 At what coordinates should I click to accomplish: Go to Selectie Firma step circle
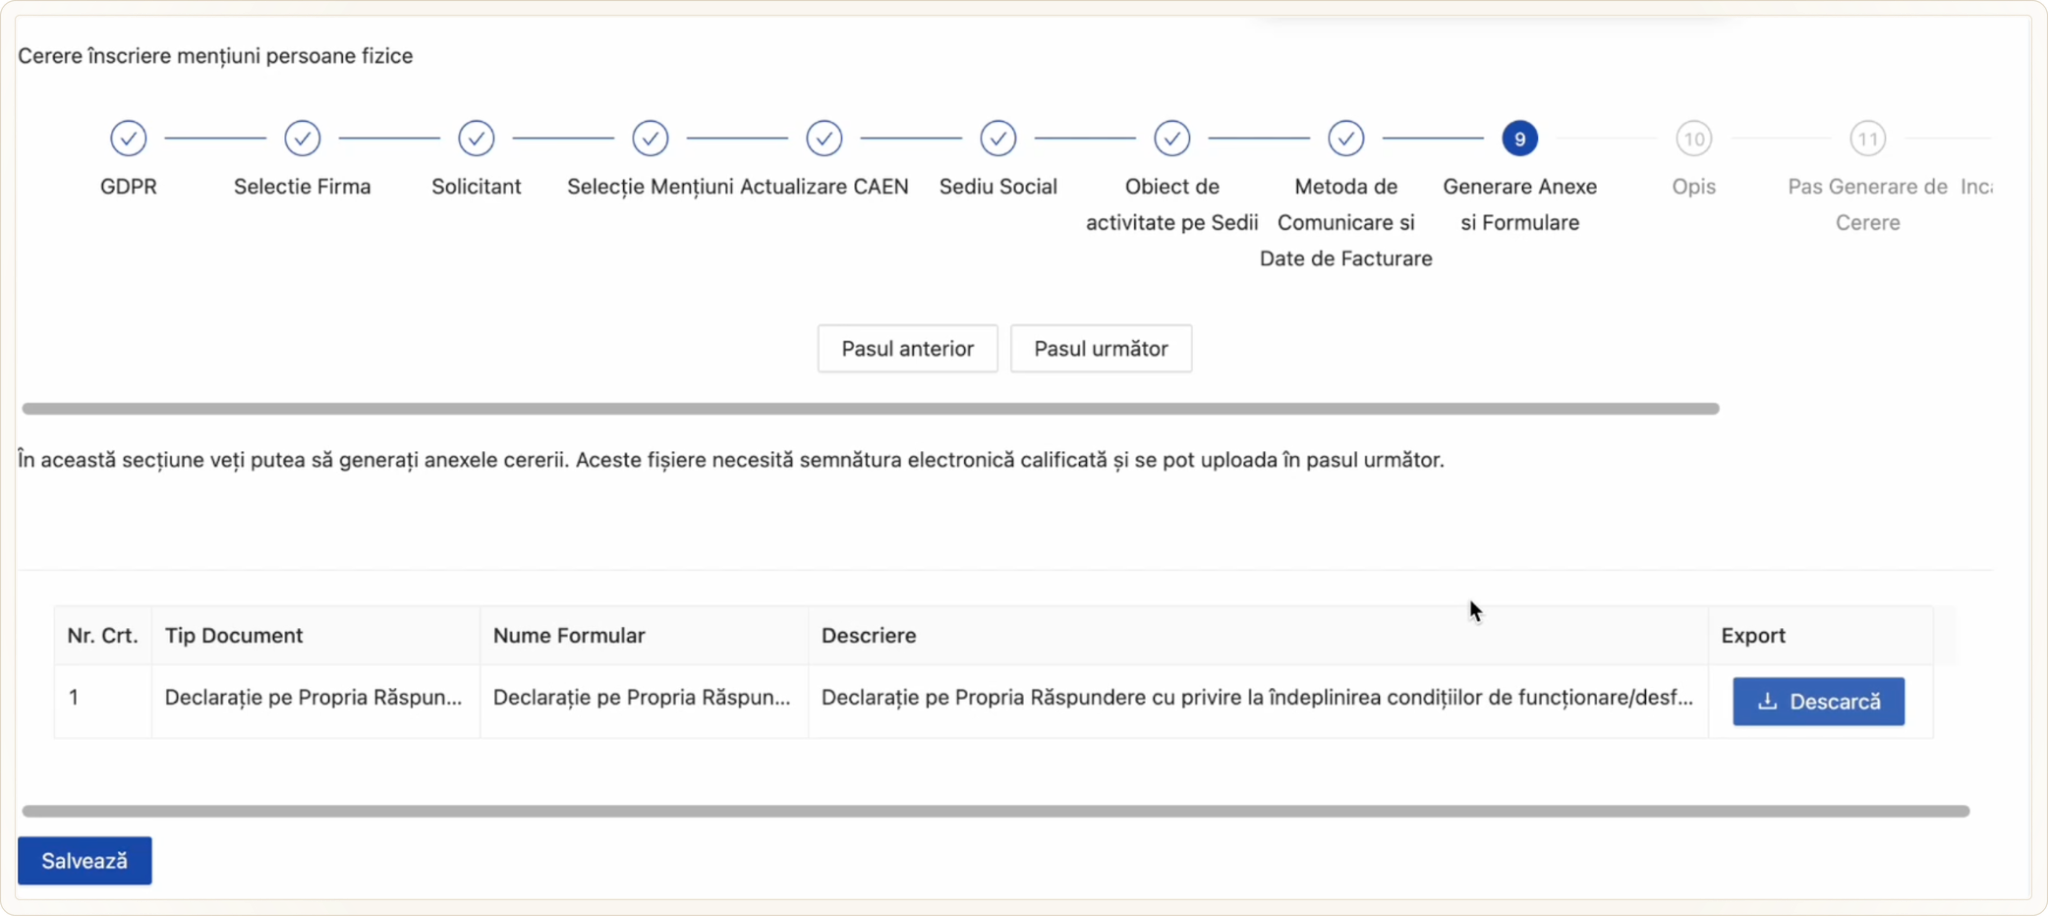302,138
